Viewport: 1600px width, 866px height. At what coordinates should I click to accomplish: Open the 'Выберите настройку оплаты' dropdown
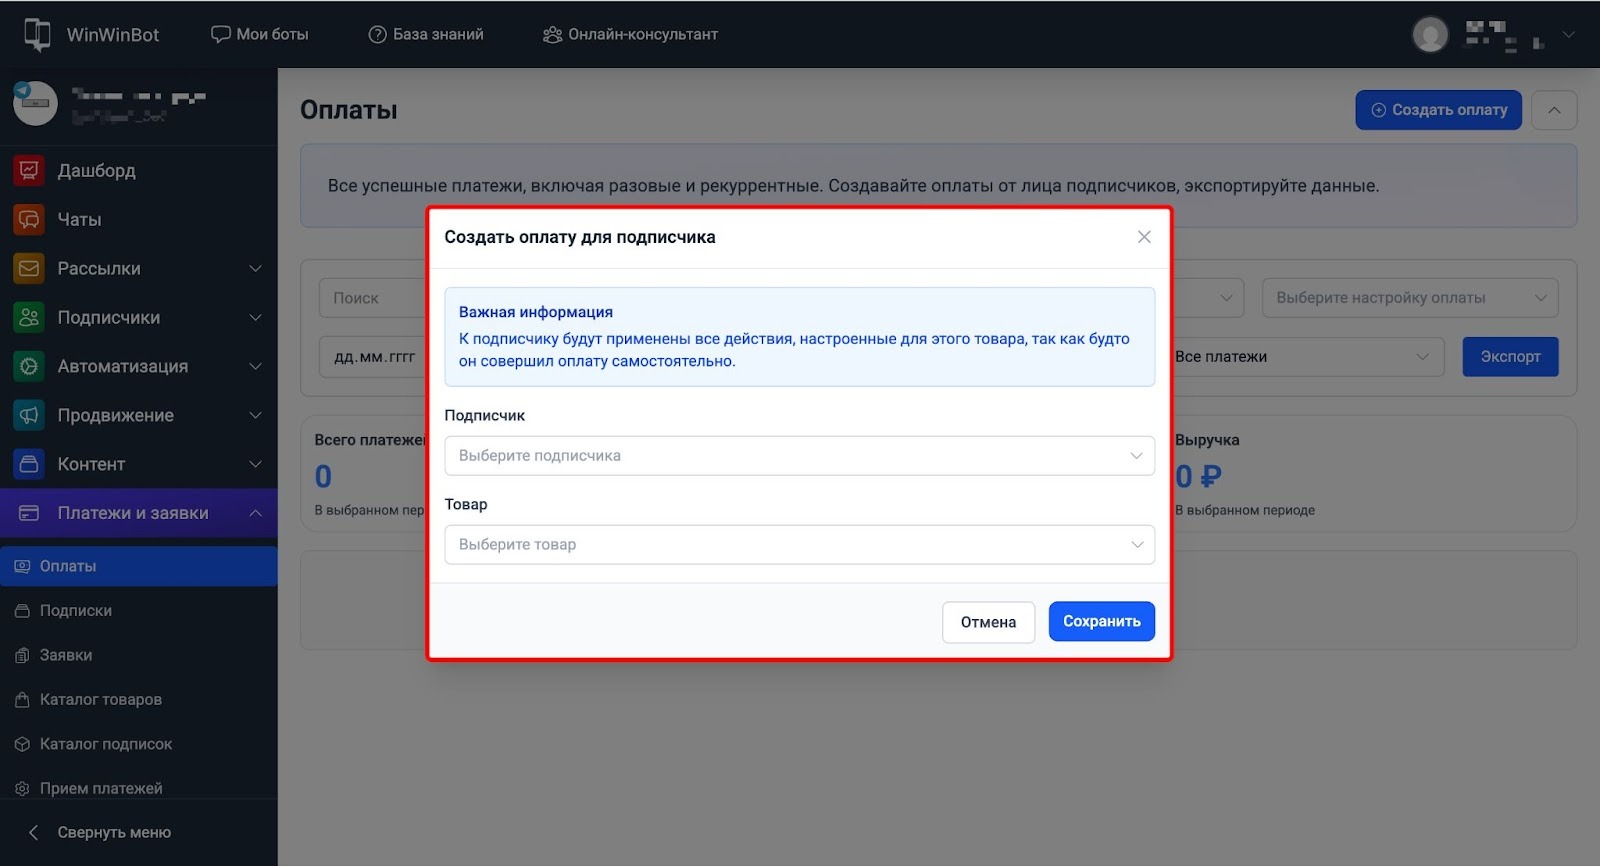coord(1409,298)
